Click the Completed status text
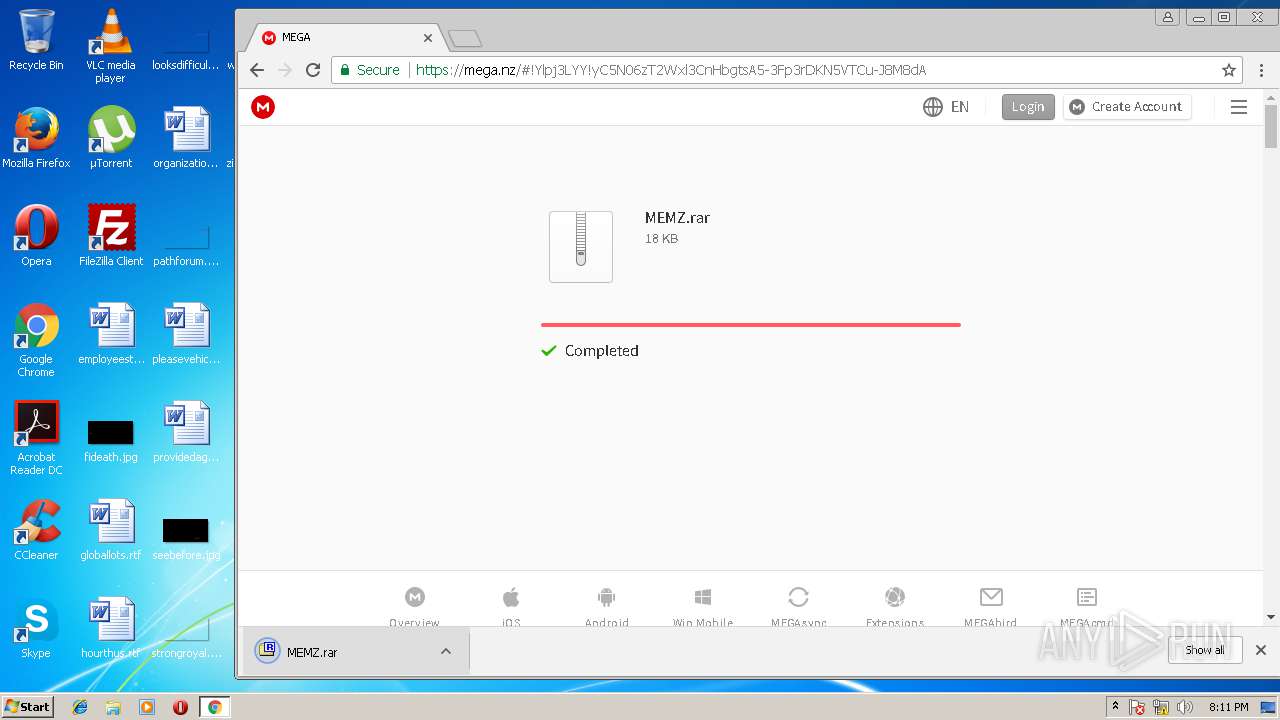Screen dimensions: 1280x720 (x=601, y=351)
